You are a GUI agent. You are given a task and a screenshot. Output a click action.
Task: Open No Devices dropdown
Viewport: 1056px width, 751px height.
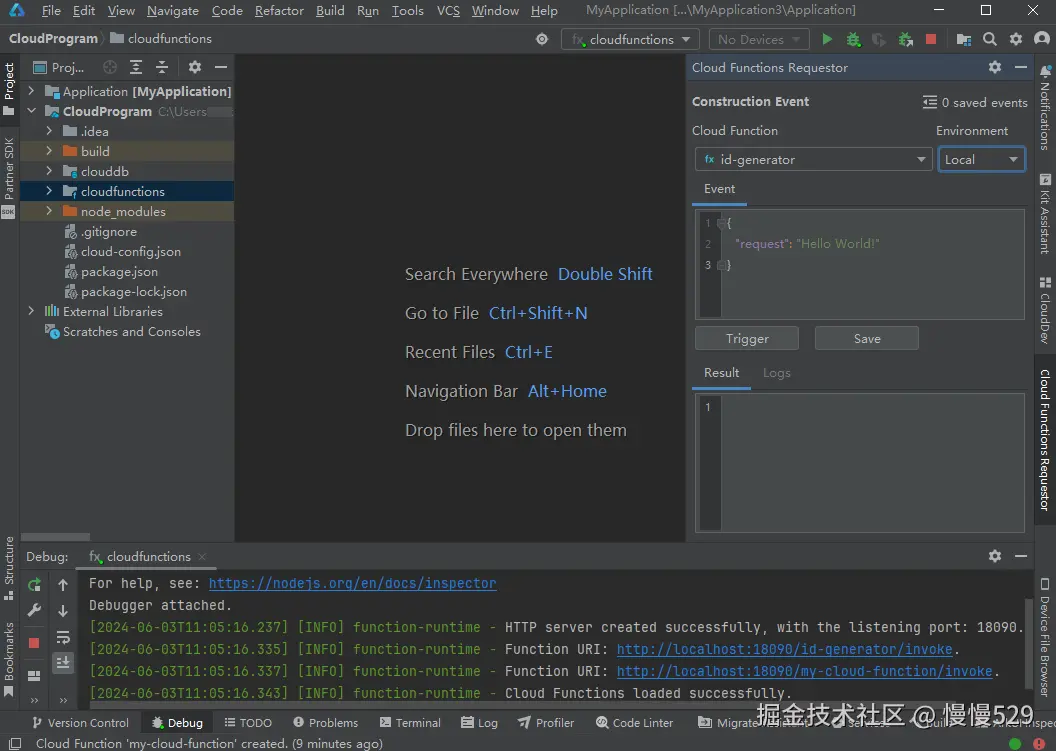[x=758, y=40]
